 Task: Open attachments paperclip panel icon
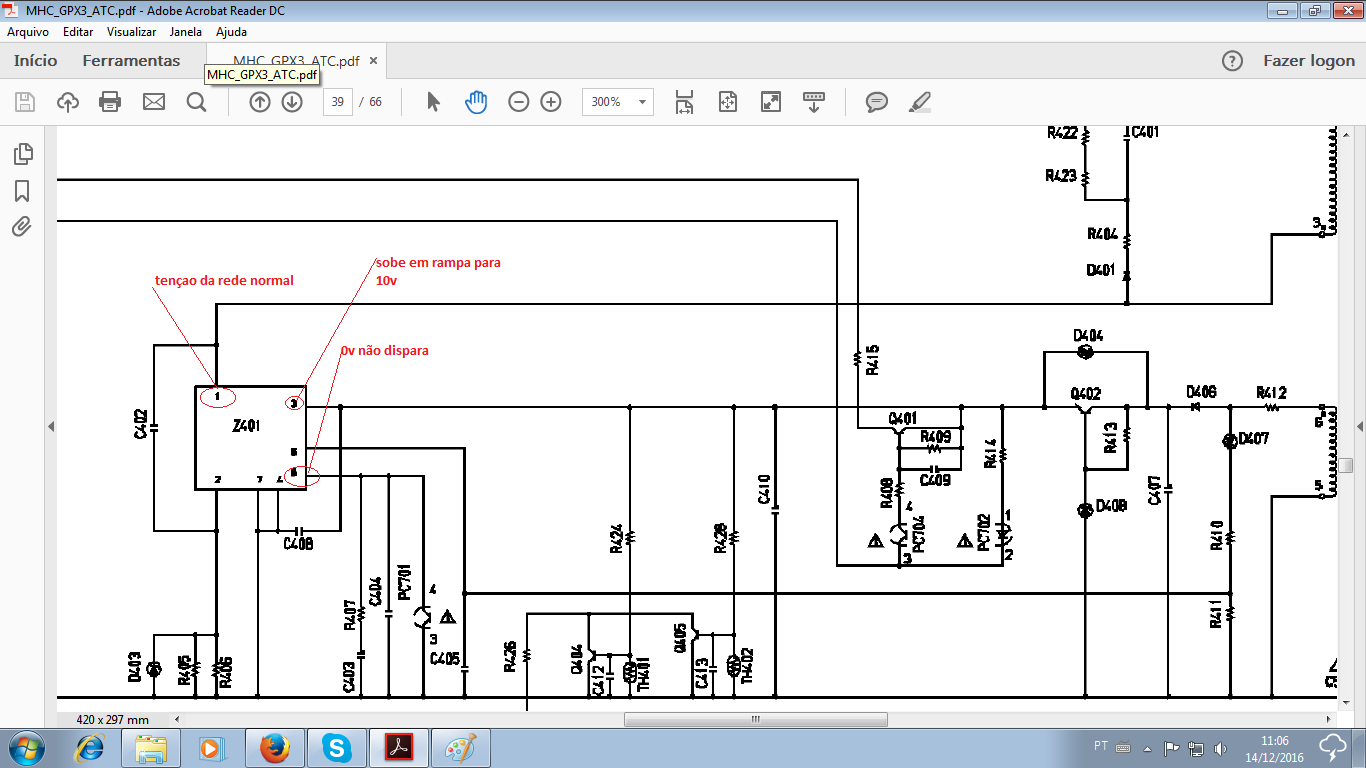(22, 227)
